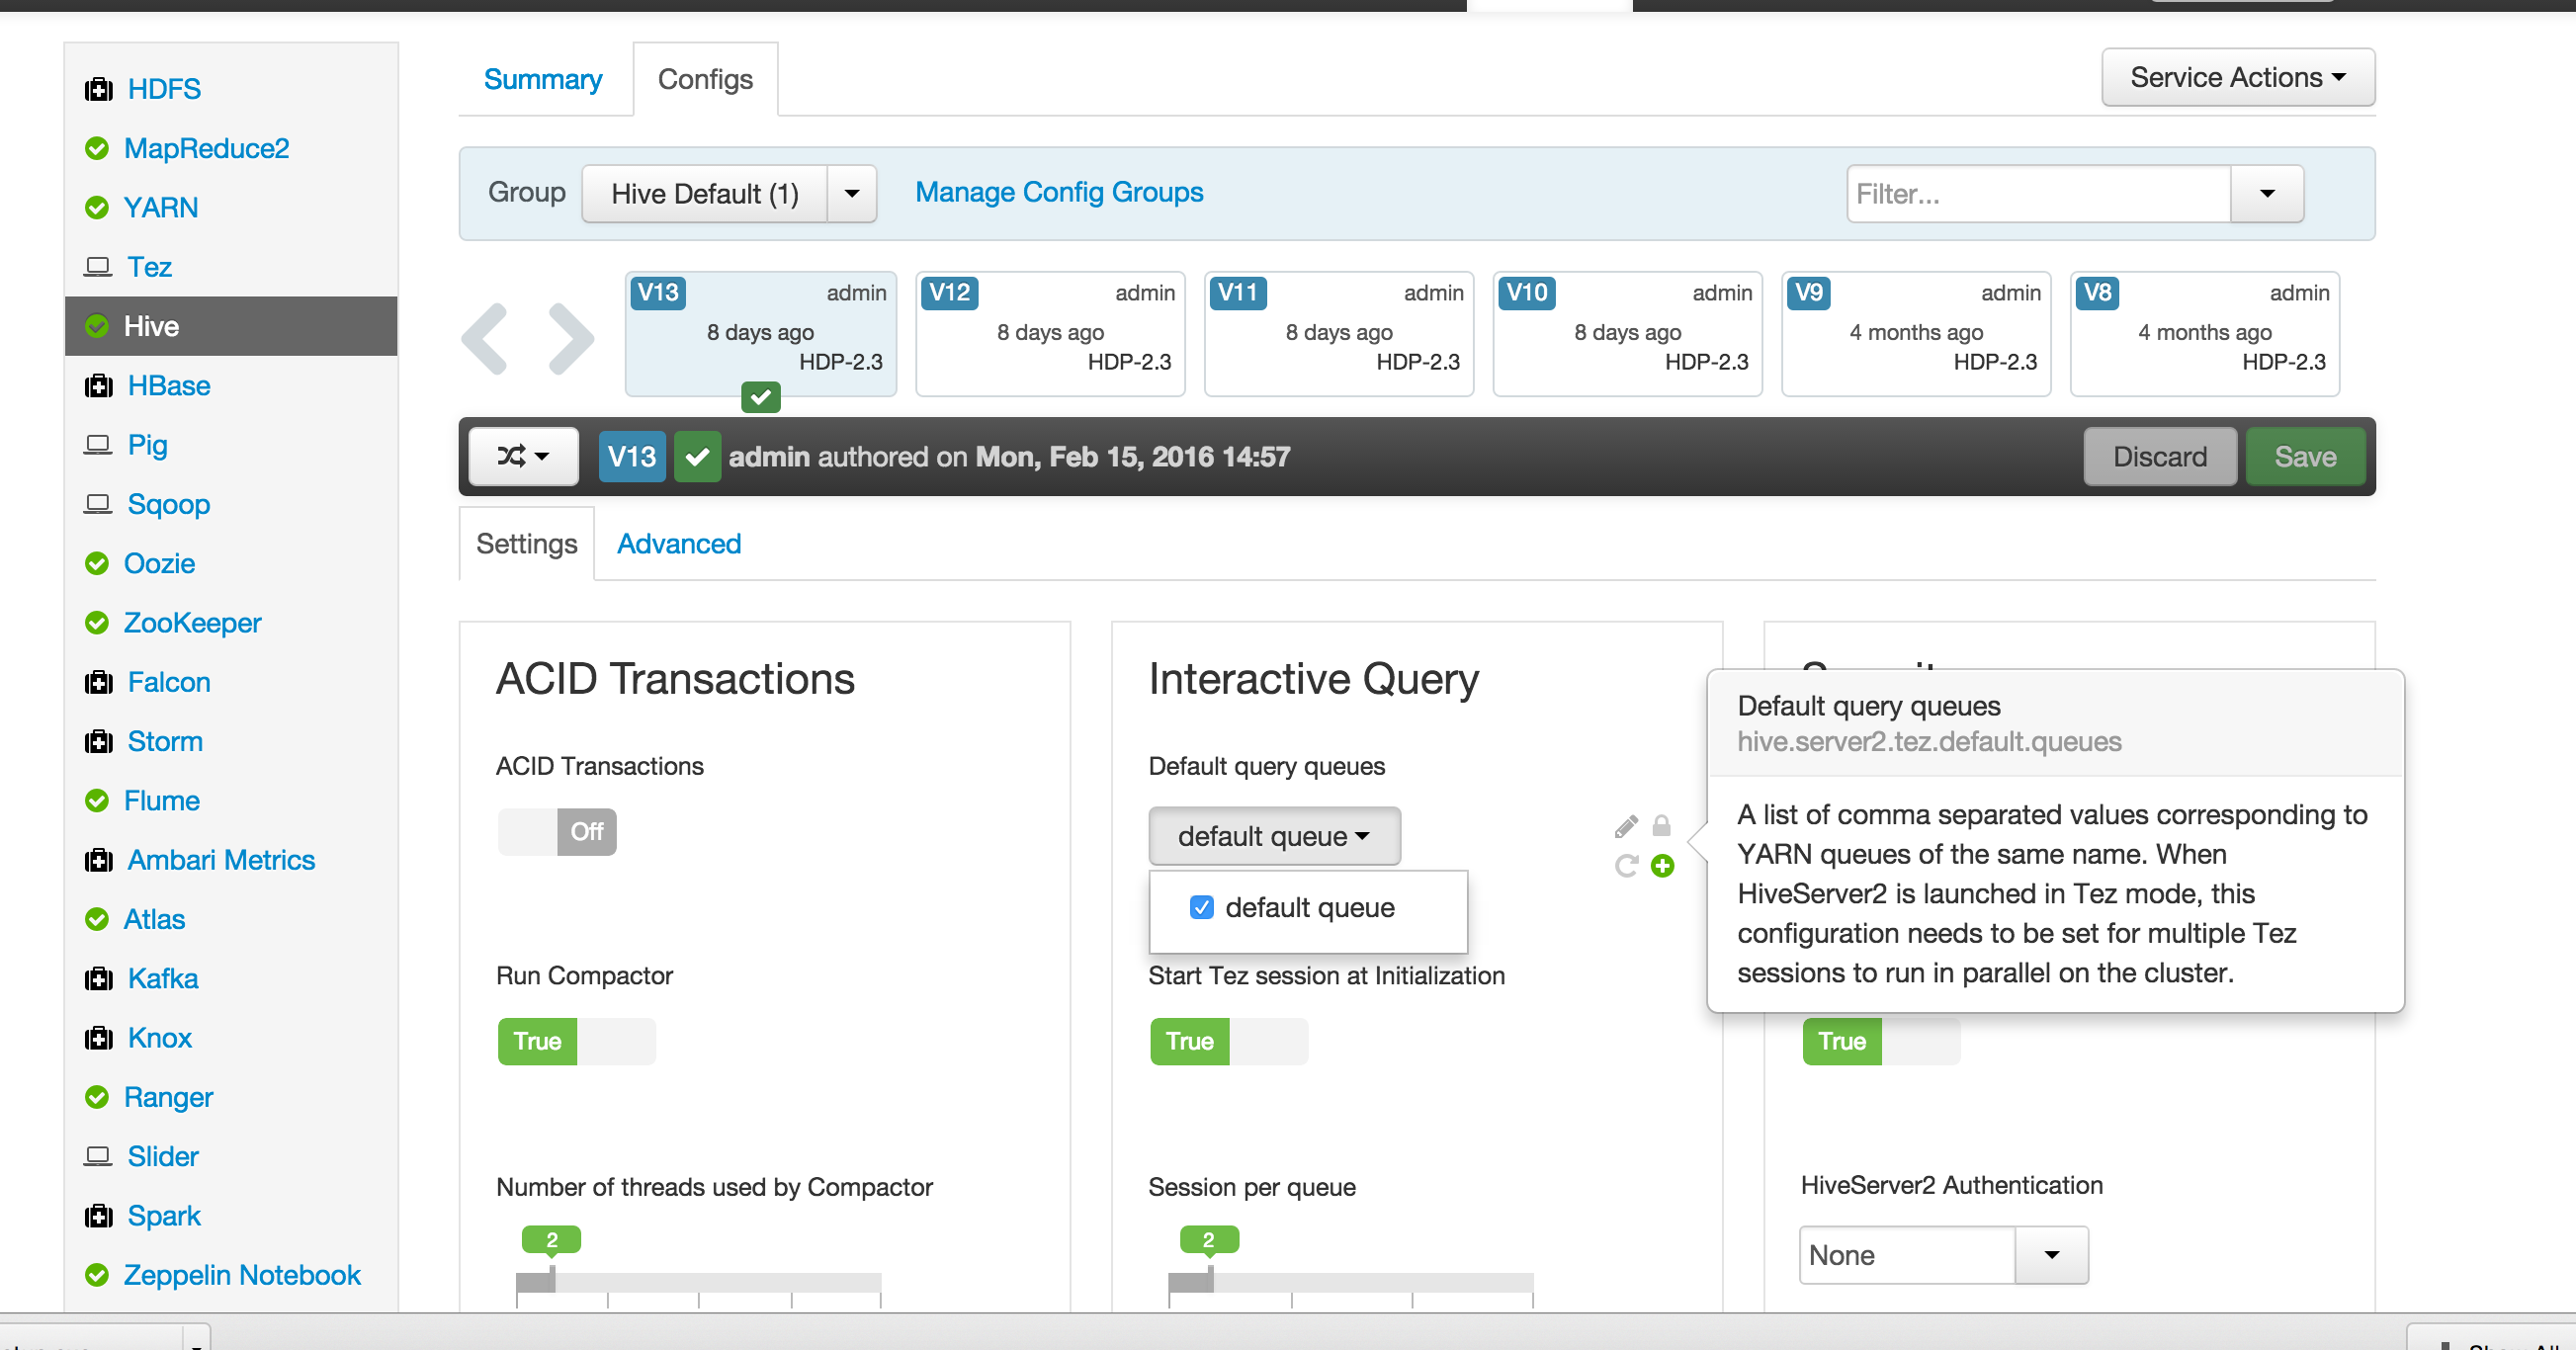Click the Filter input field
The image size is (2576, 1350).
(2038, 194)
